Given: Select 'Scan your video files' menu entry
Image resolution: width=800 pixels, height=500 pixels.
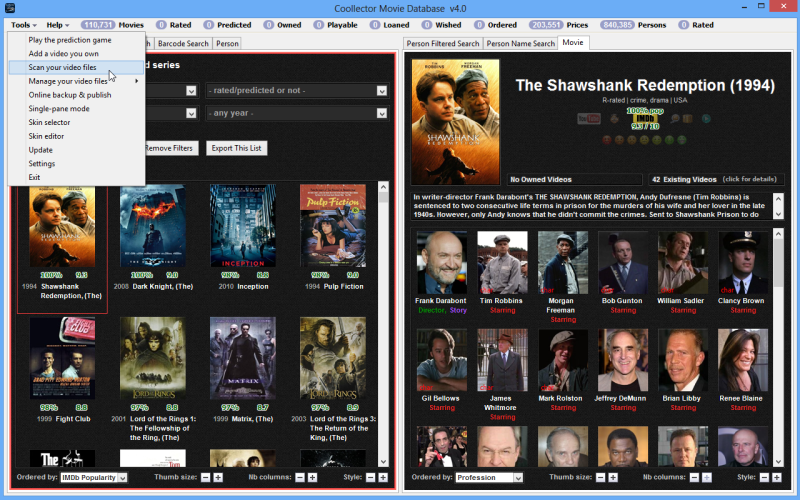Looking at the screenshot, I should coord(62,67).
